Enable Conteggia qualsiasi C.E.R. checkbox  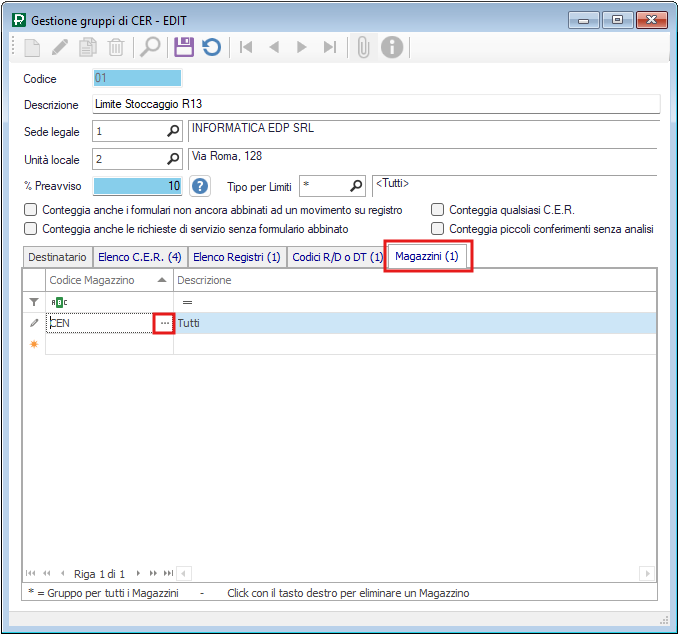click(x=438, y=211)
